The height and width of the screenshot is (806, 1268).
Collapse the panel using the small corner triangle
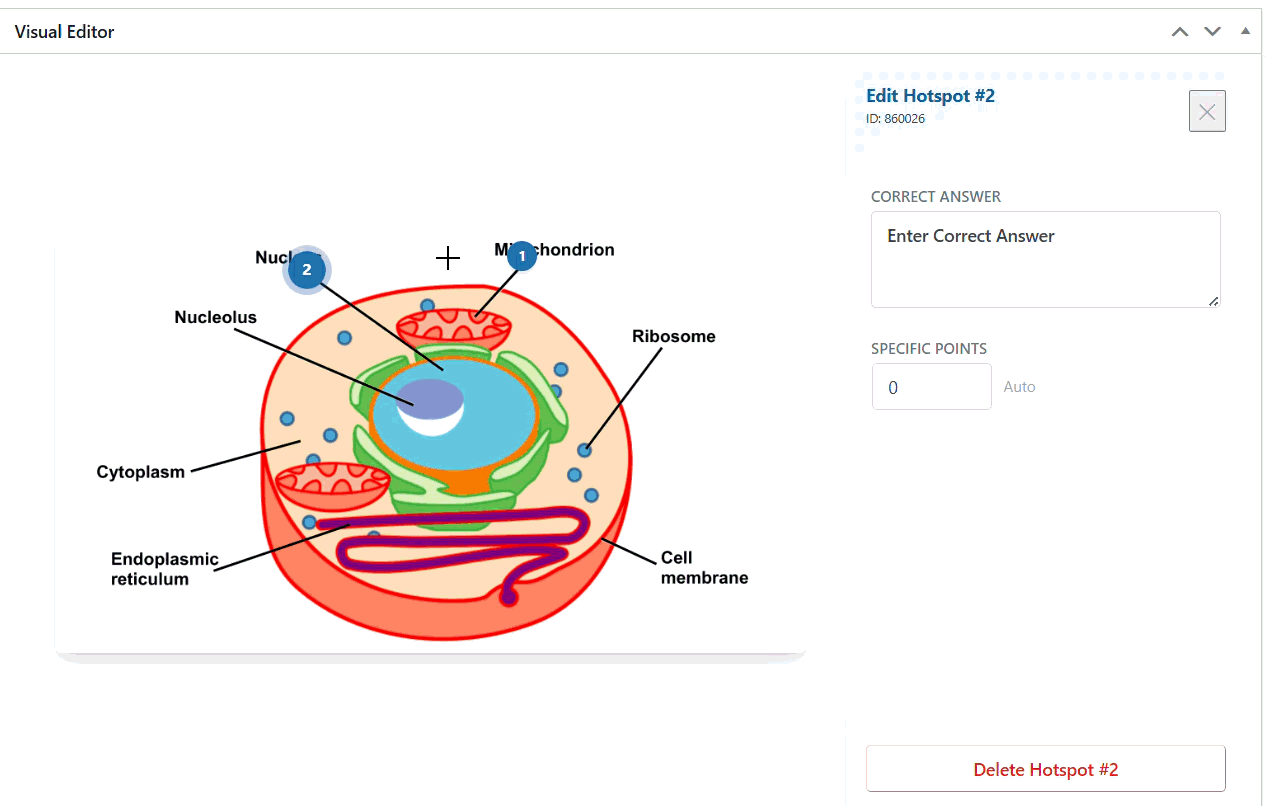pos(1245,31)
